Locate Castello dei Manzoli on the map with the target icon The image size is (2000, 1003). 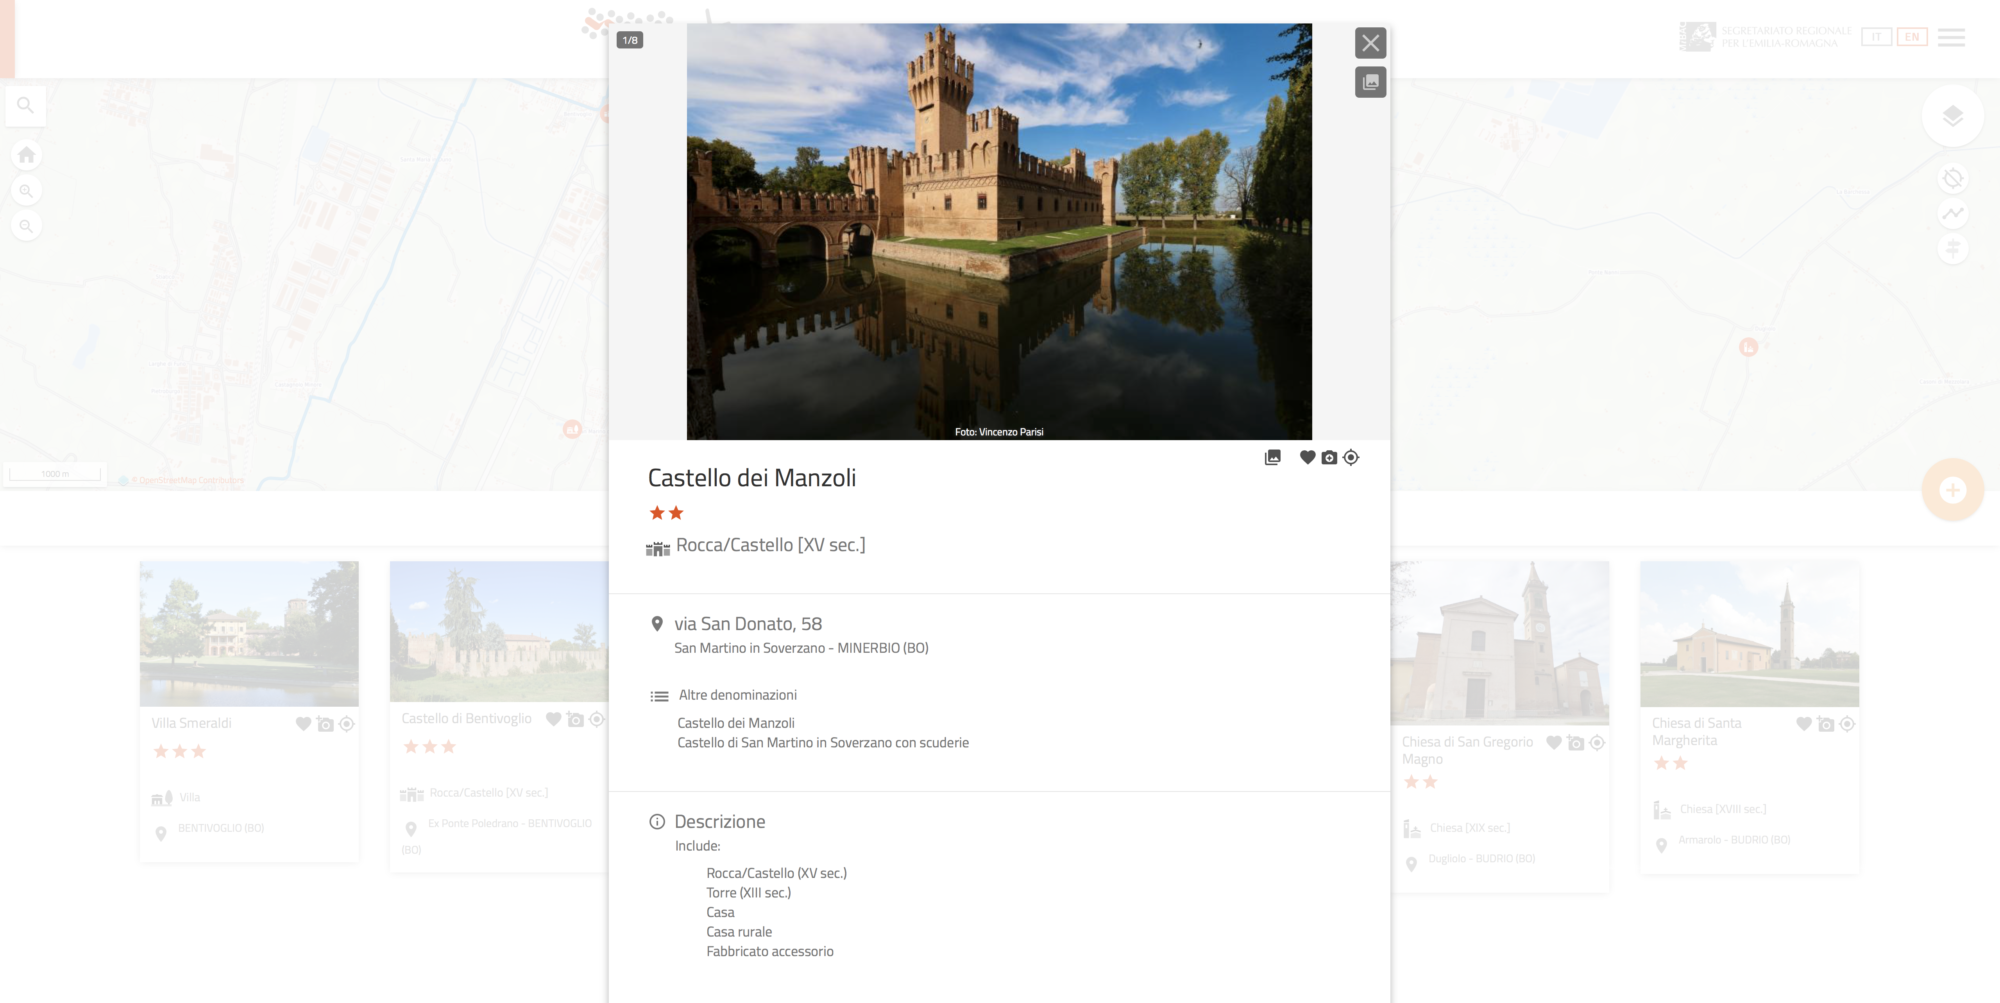[1351, 457]
